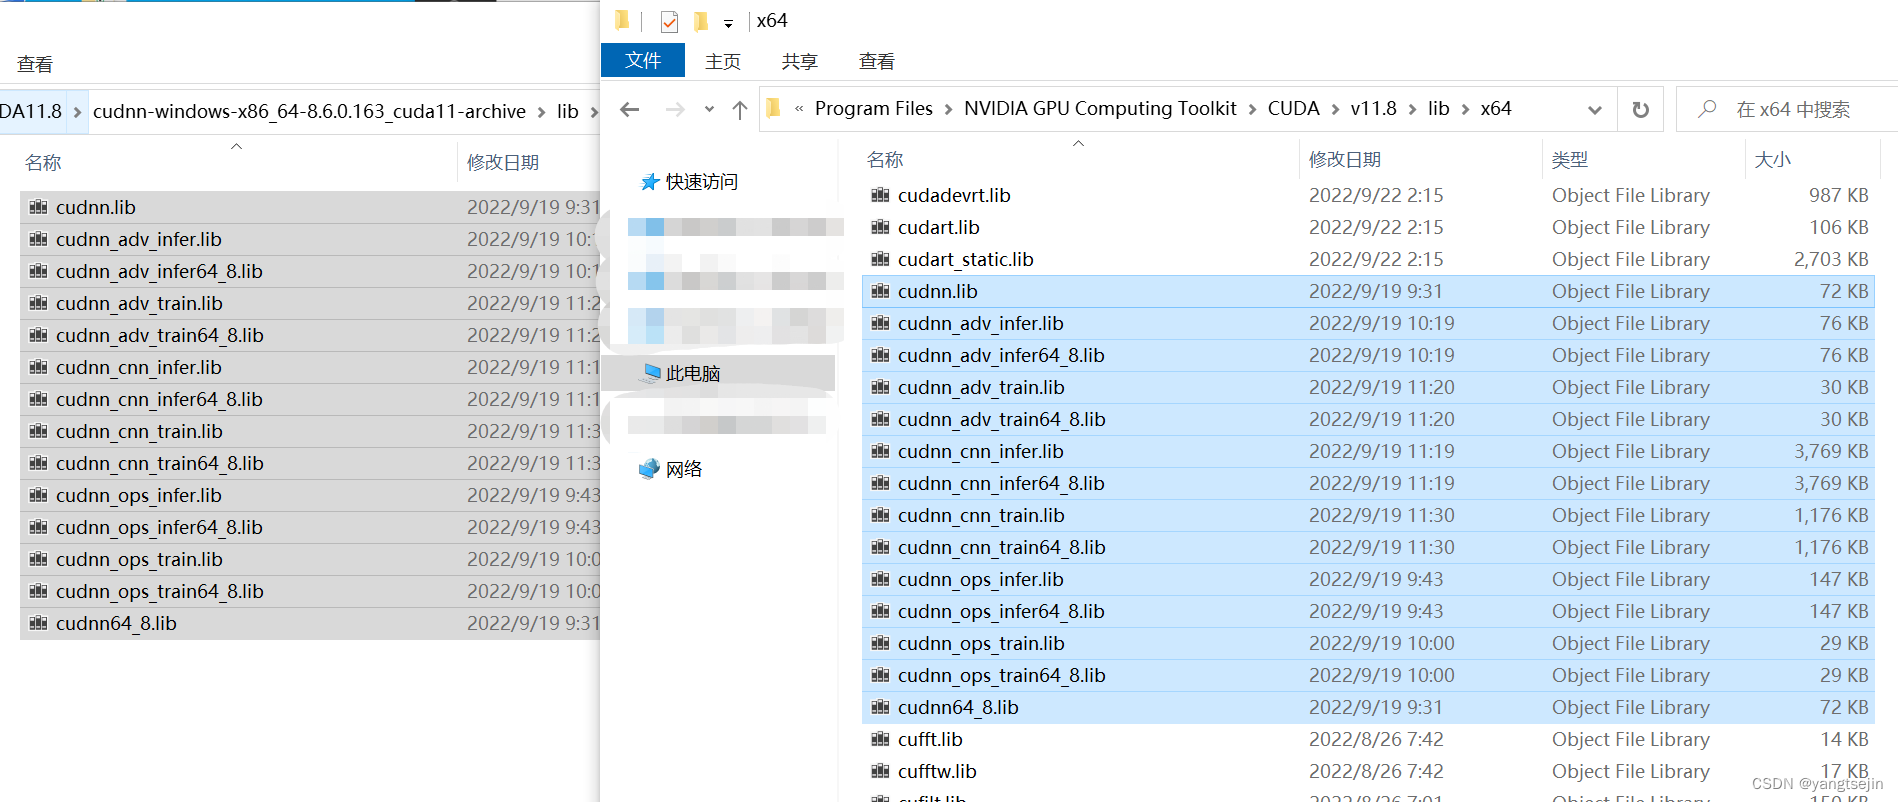Screen dimensions: 1898x802
Task: Sort by 名称 column in x64 window
Action: pos(885,160)
